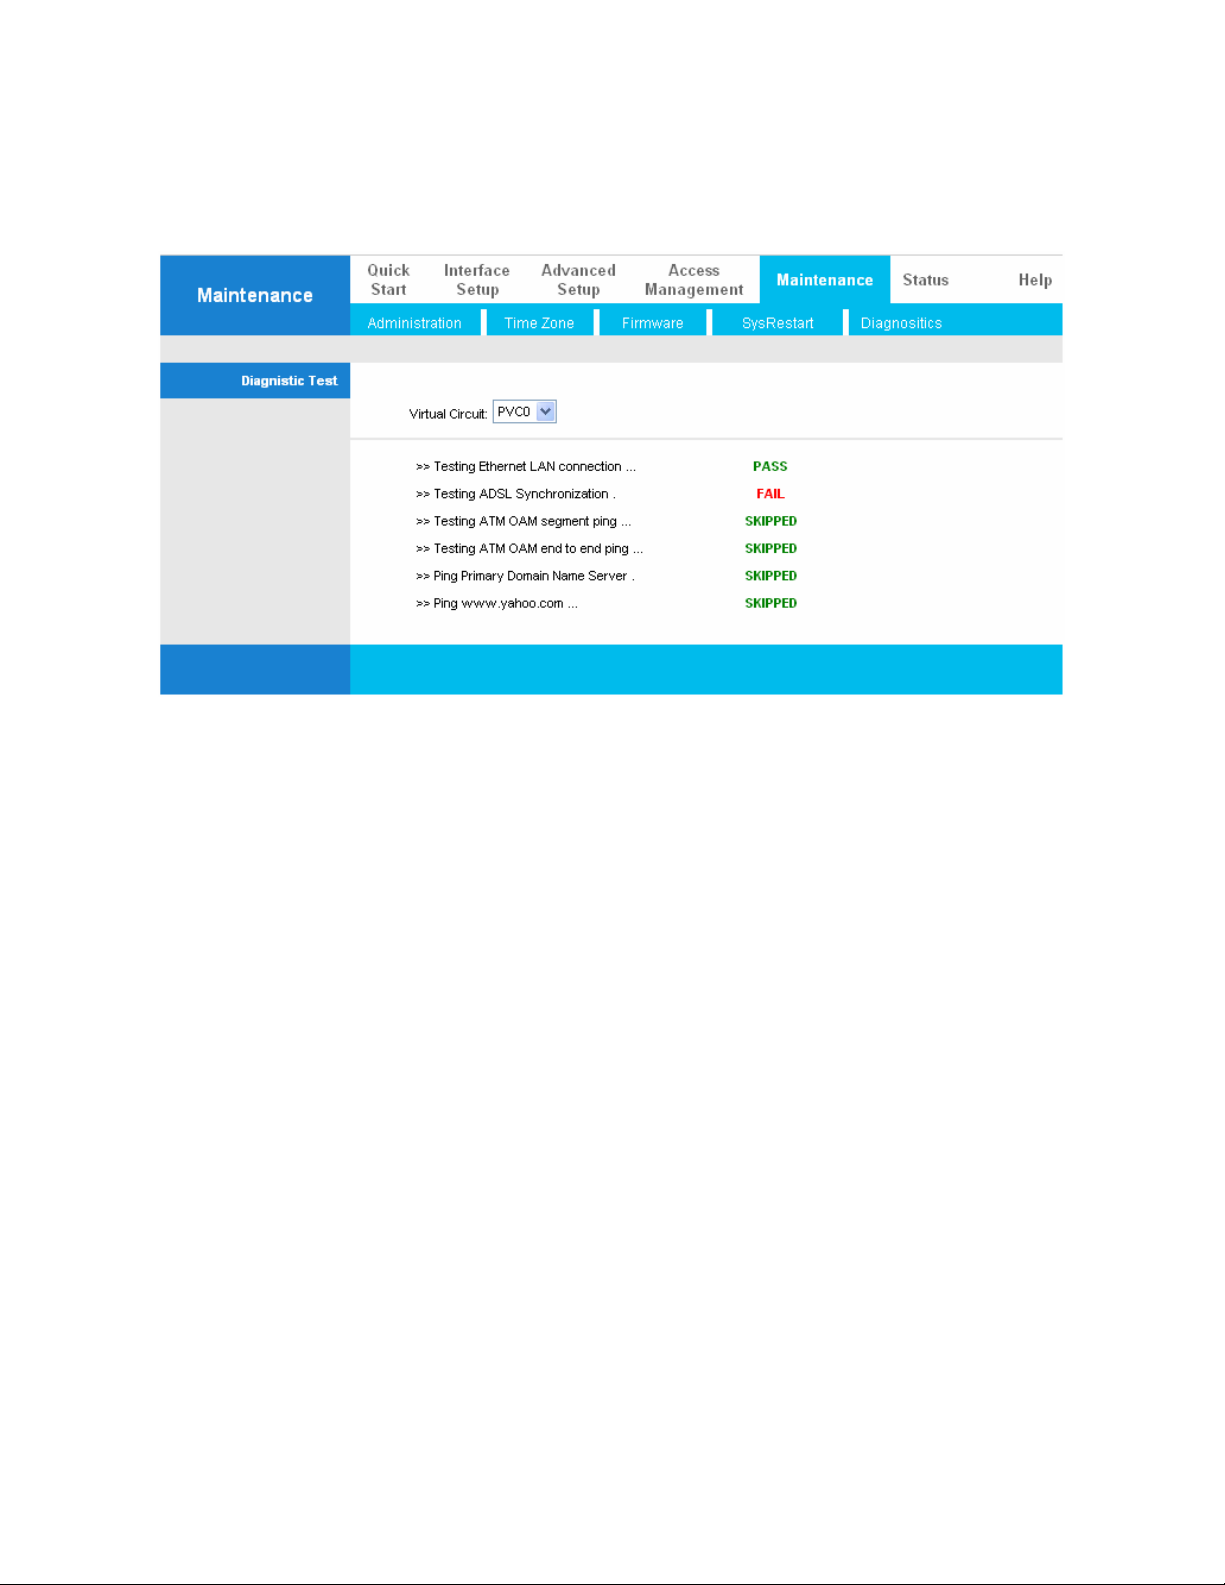Screen dimensions: 1225x1585
Task: Click Testing ATM OAM end to end ping
Action: pos(530,549)
